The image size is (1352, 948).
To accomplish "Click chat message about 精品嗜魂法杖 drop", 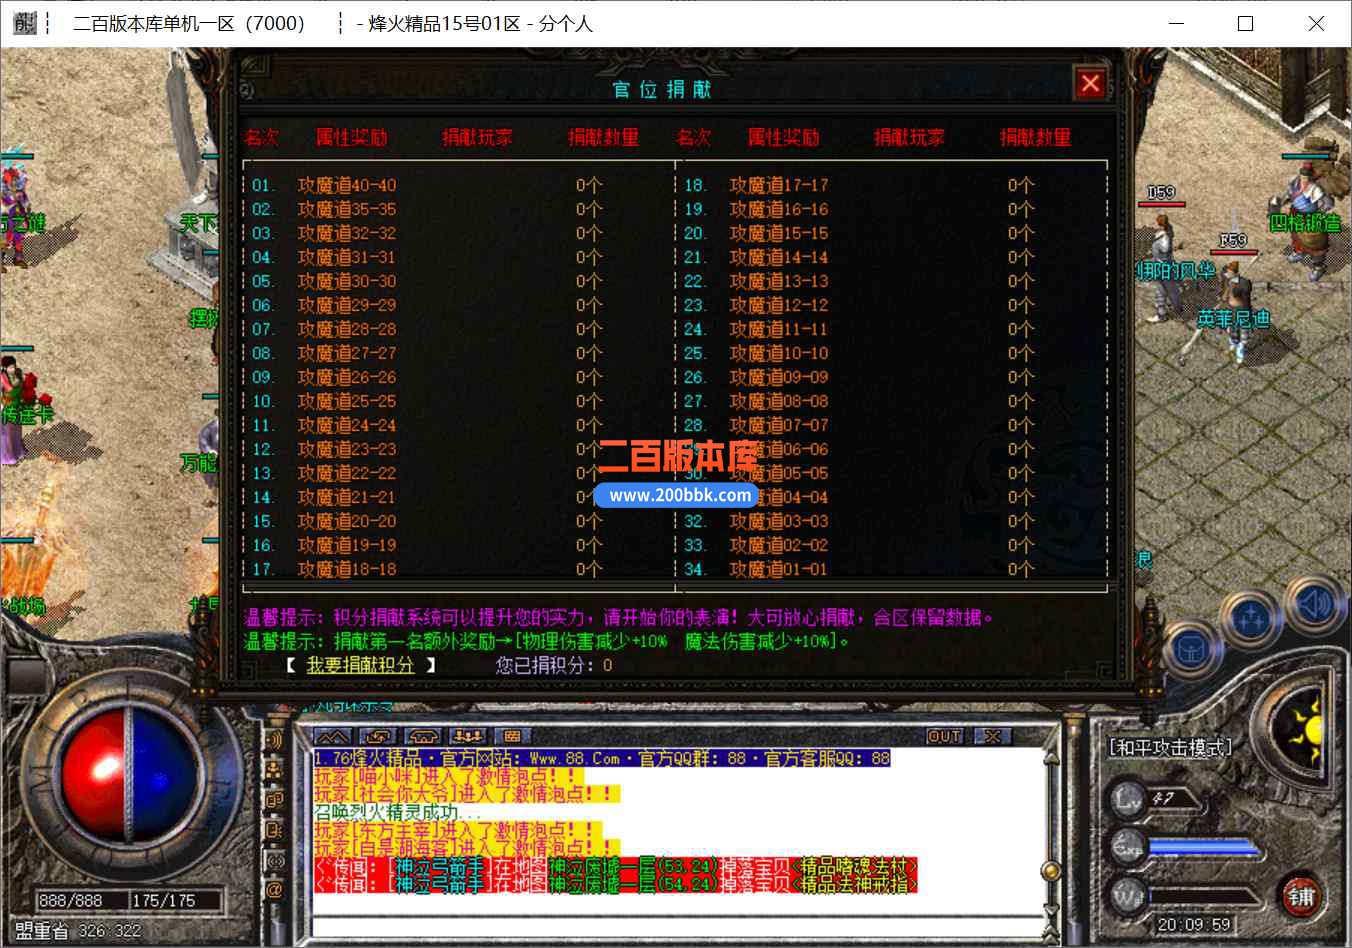I will click(x=615, y=866).
